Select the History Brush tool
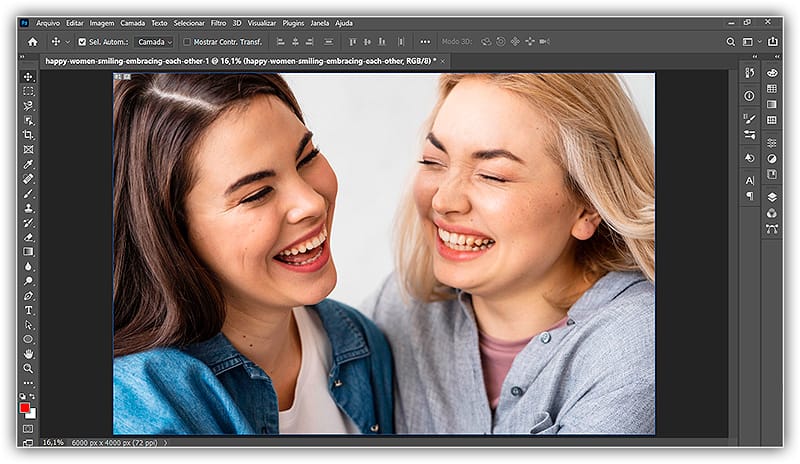 coord(28,223)
